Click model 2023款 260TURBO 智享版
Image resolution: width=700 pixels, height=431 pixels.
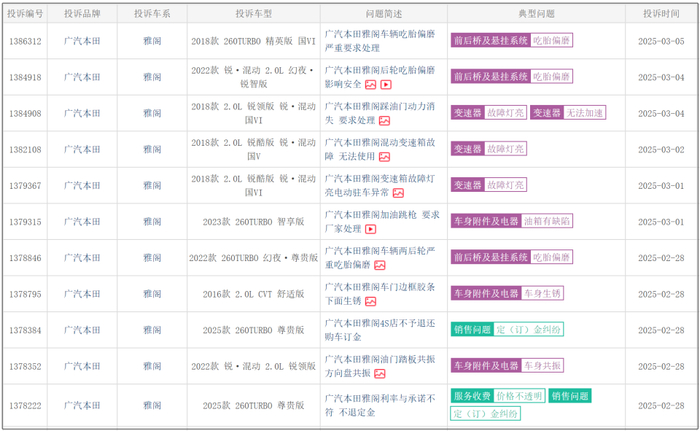(x=254, y=222)
